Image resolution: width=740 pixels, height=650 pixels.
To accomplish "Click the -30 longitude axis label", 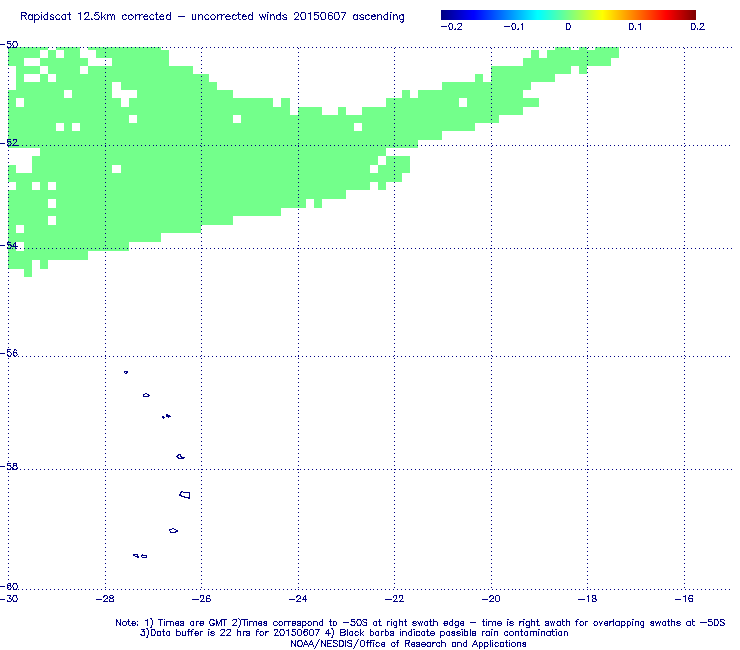I will tap(9, 599).
